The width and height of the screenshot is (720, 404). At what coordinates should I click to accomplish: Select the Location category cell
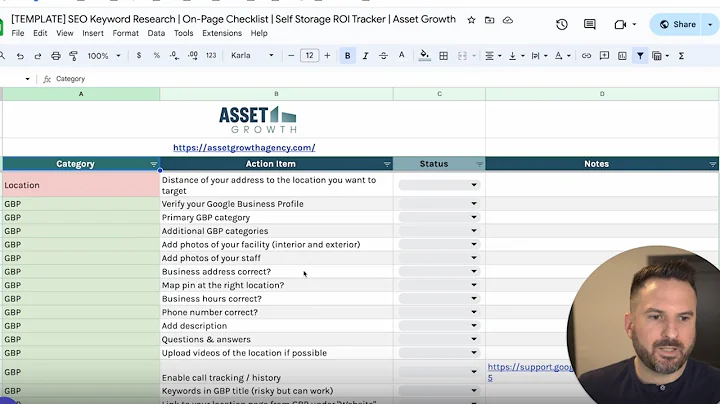(x=81, y=185)
